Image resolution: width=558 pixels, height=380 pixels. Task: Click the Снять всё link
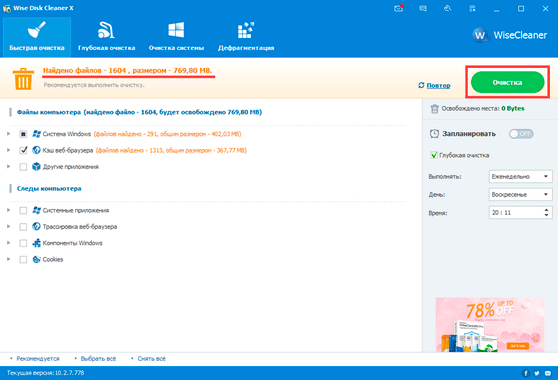coord(152,359)
